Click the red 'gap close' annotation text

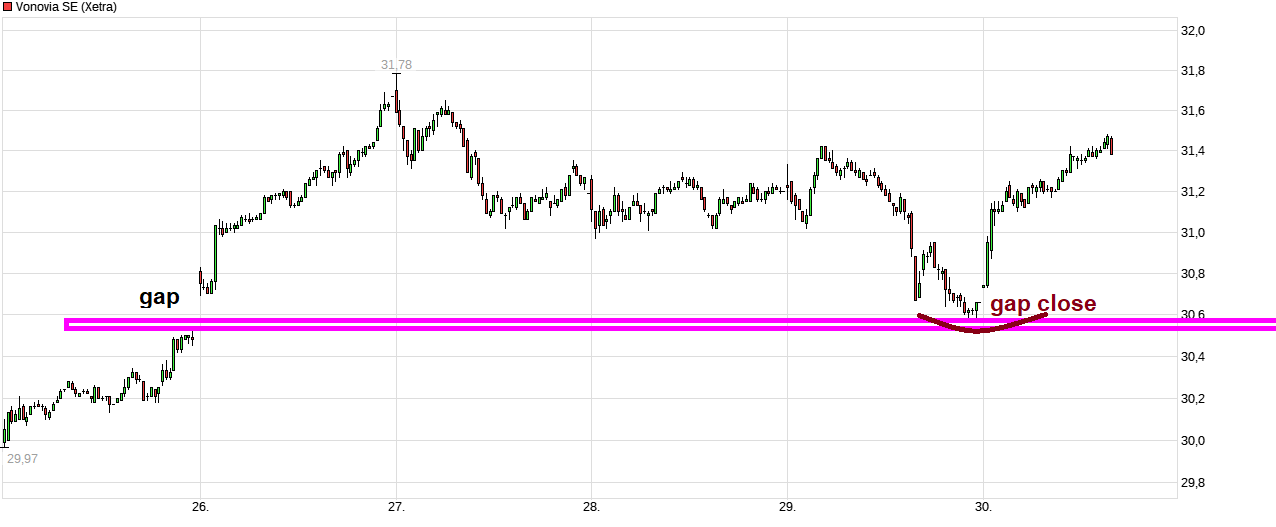[x=1043, y=303]
